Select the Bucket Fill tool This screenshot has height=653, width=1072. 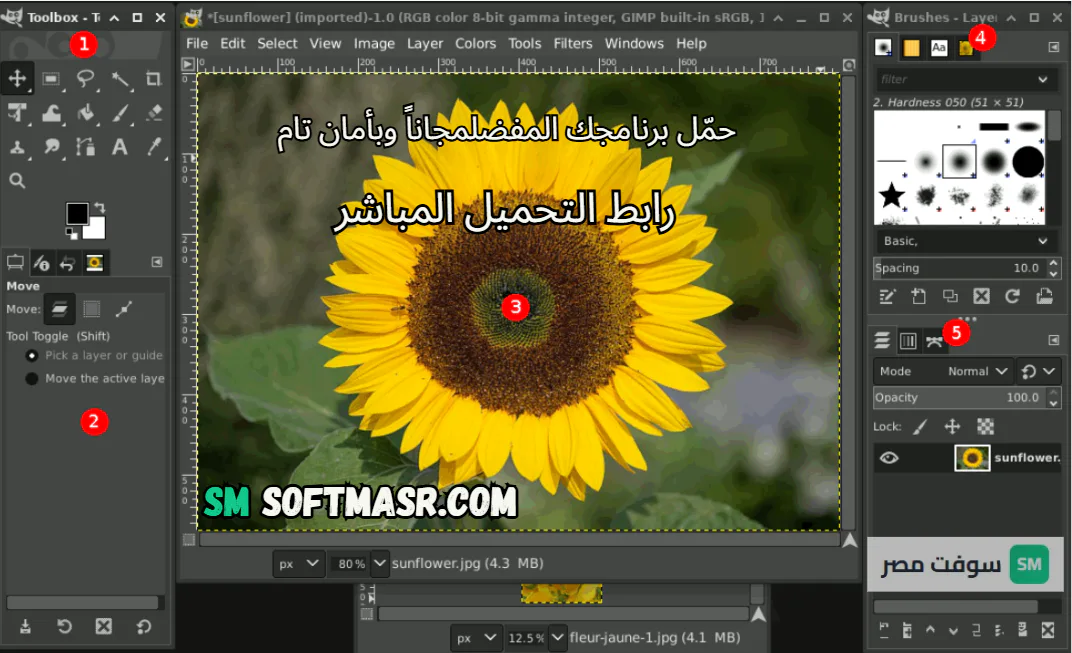tap(85, 113)
